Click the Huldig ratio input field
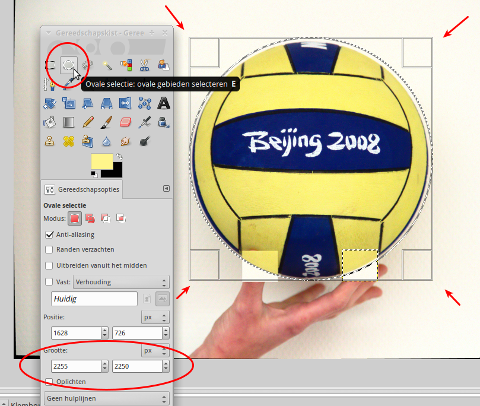480x406 pixels. [94, 299]
